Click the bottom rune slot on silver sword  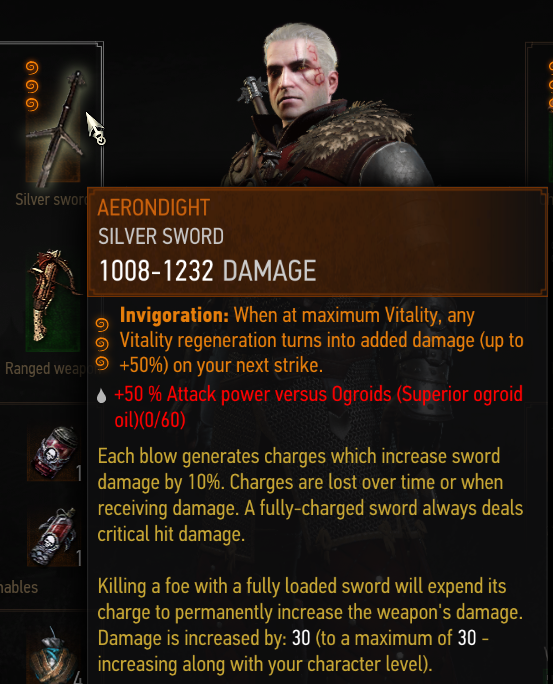pos(32,105)
